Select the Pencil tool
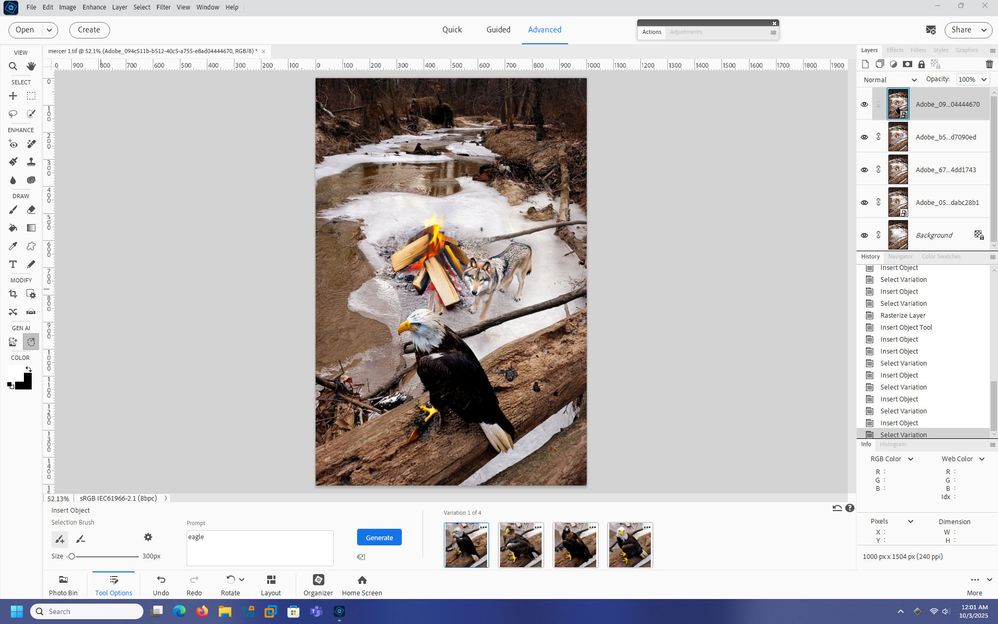 coord(31,264)
